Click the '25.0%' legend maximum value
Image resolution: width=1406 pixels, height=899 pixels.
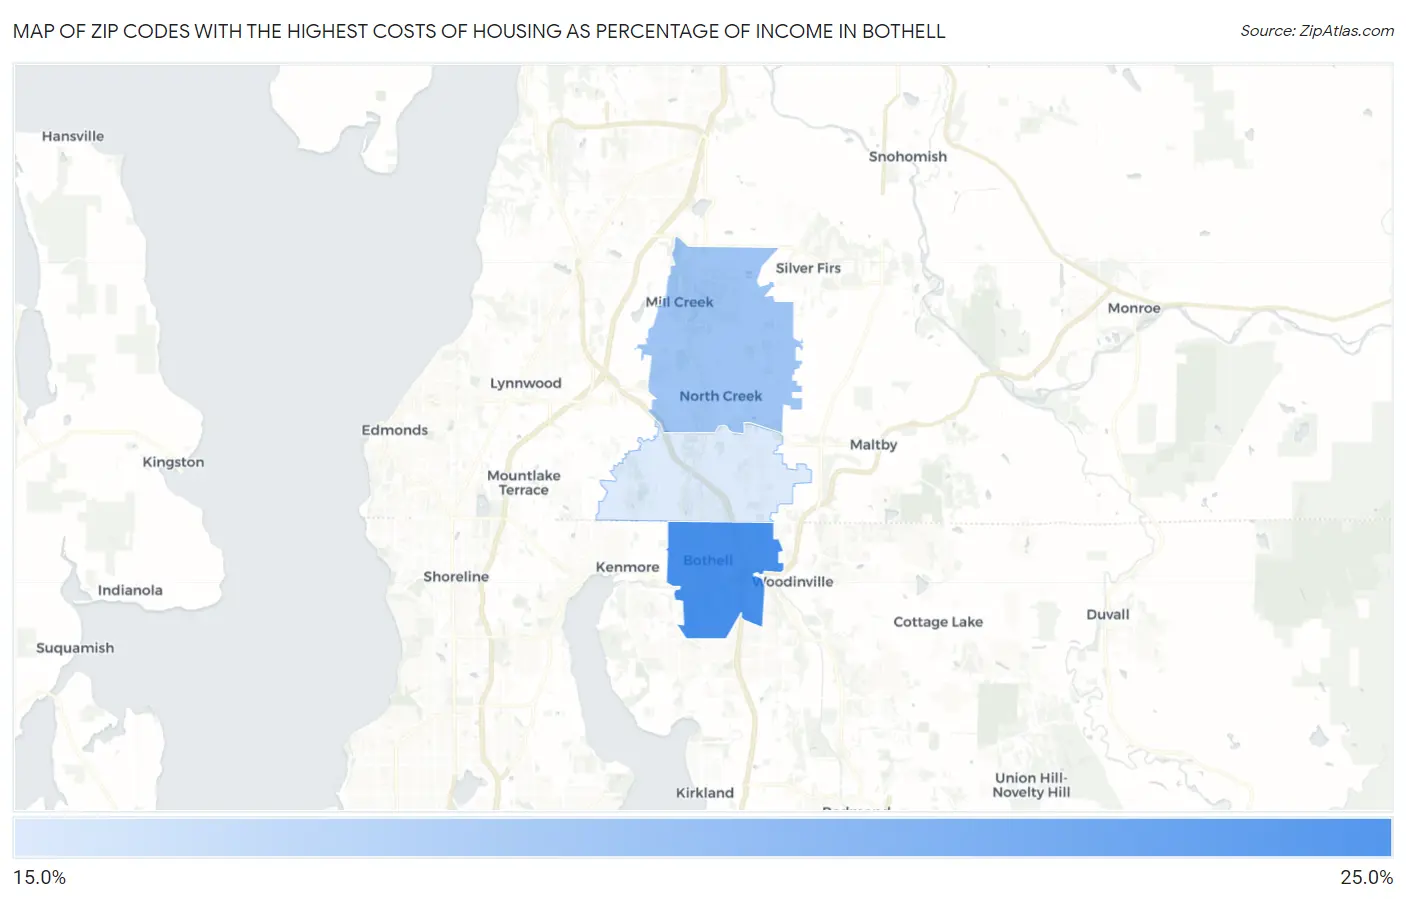point(1366,877)
